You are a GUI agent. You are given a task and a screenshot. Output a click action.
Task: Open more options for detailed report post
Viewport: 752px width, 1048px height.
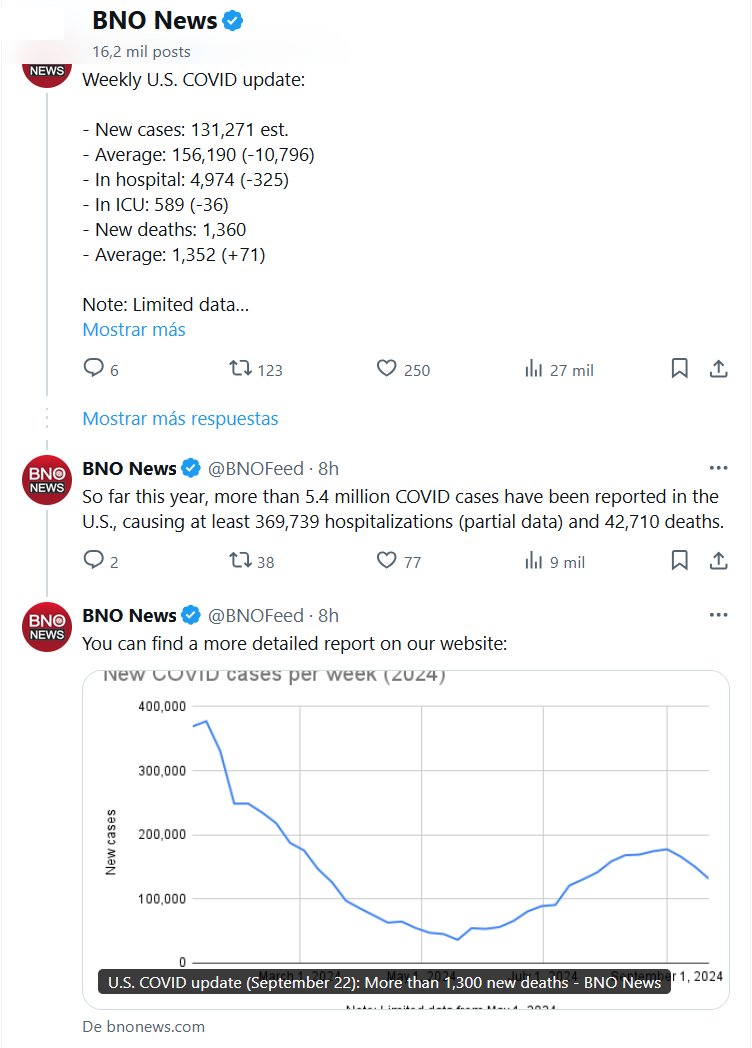(718, 615)
